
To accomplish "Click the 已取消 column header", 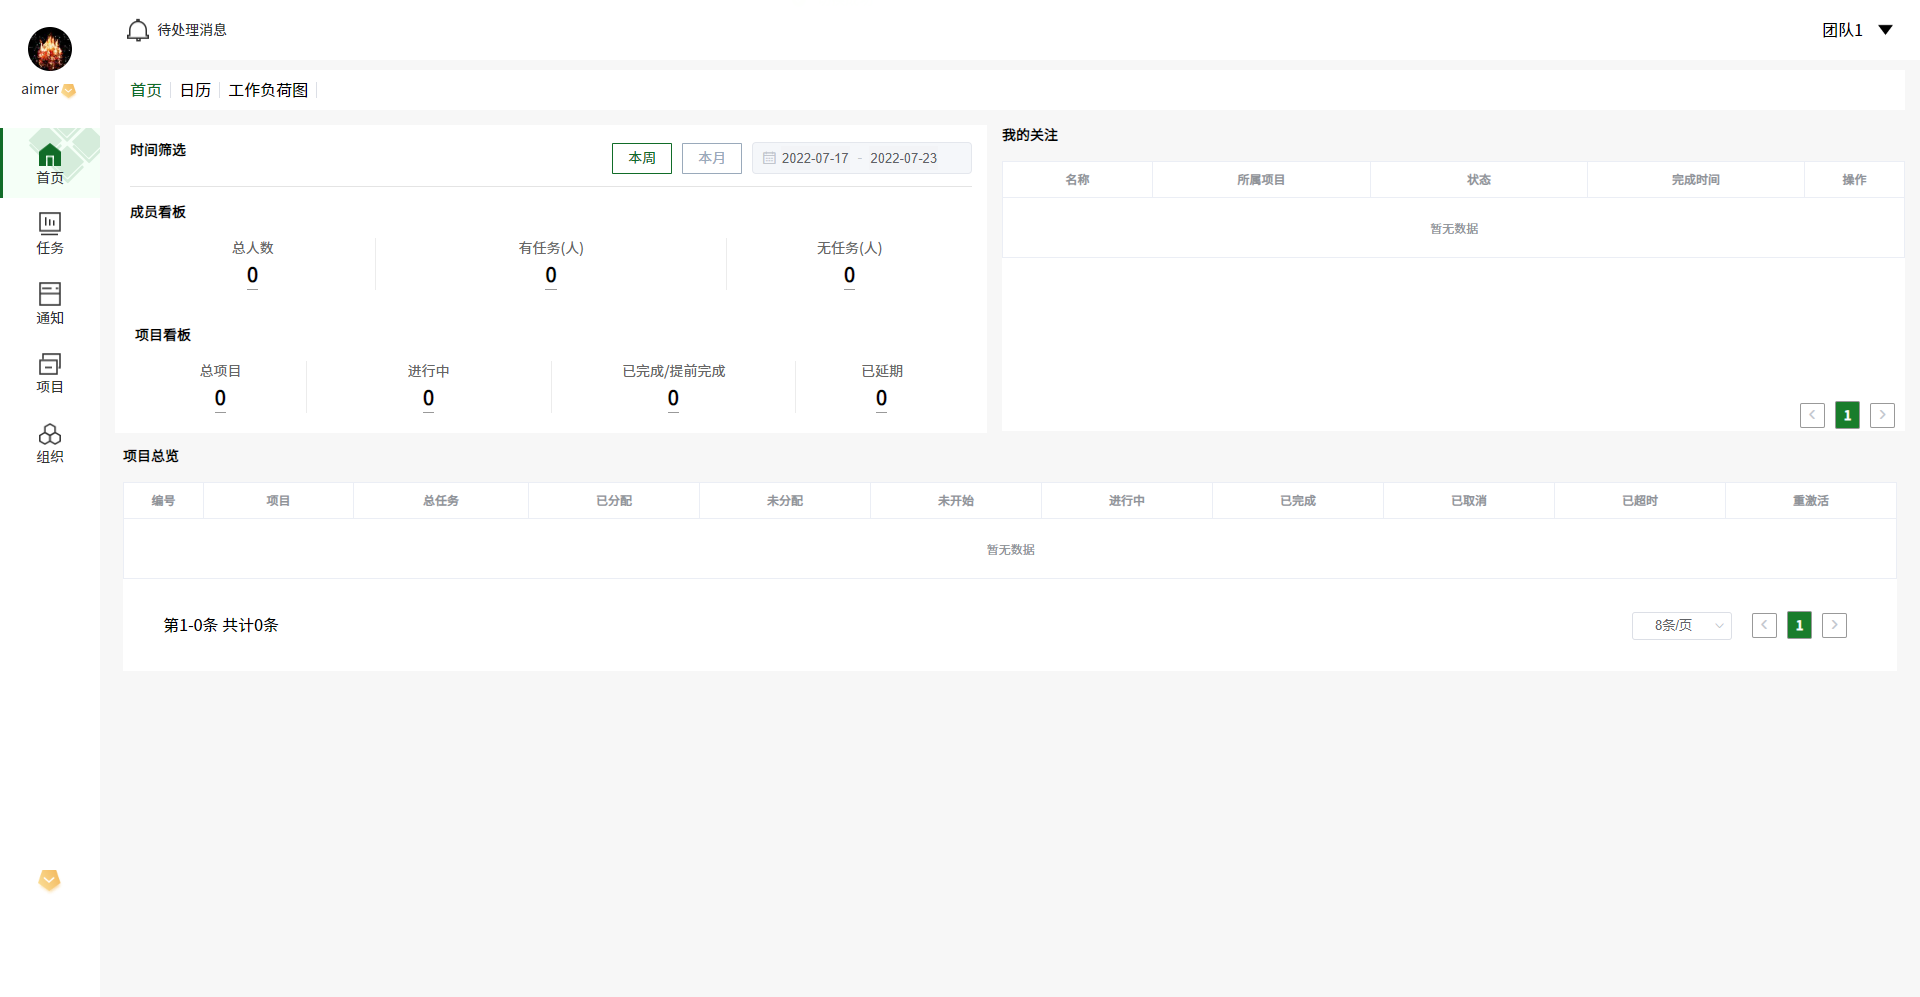I will tap(1469, 501).
